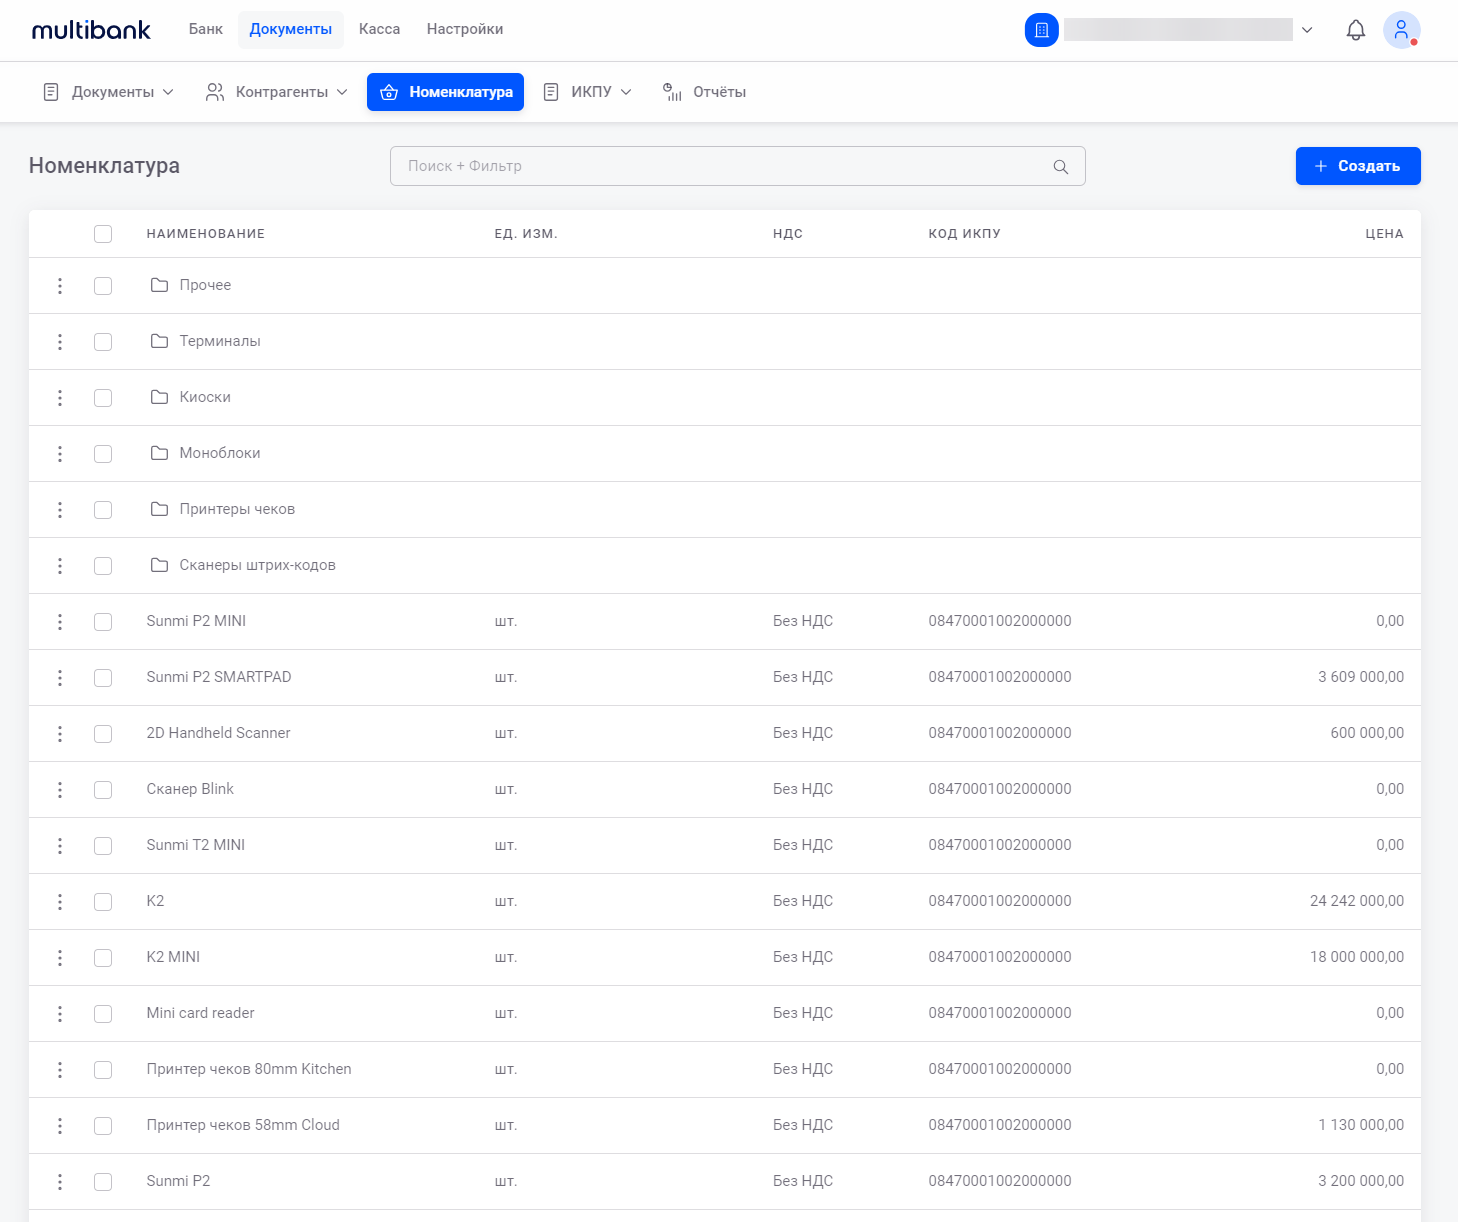This screenshot has height=1222, width=1458.
Task: Open the Документы top tab
Action: (x=291, y=29)
